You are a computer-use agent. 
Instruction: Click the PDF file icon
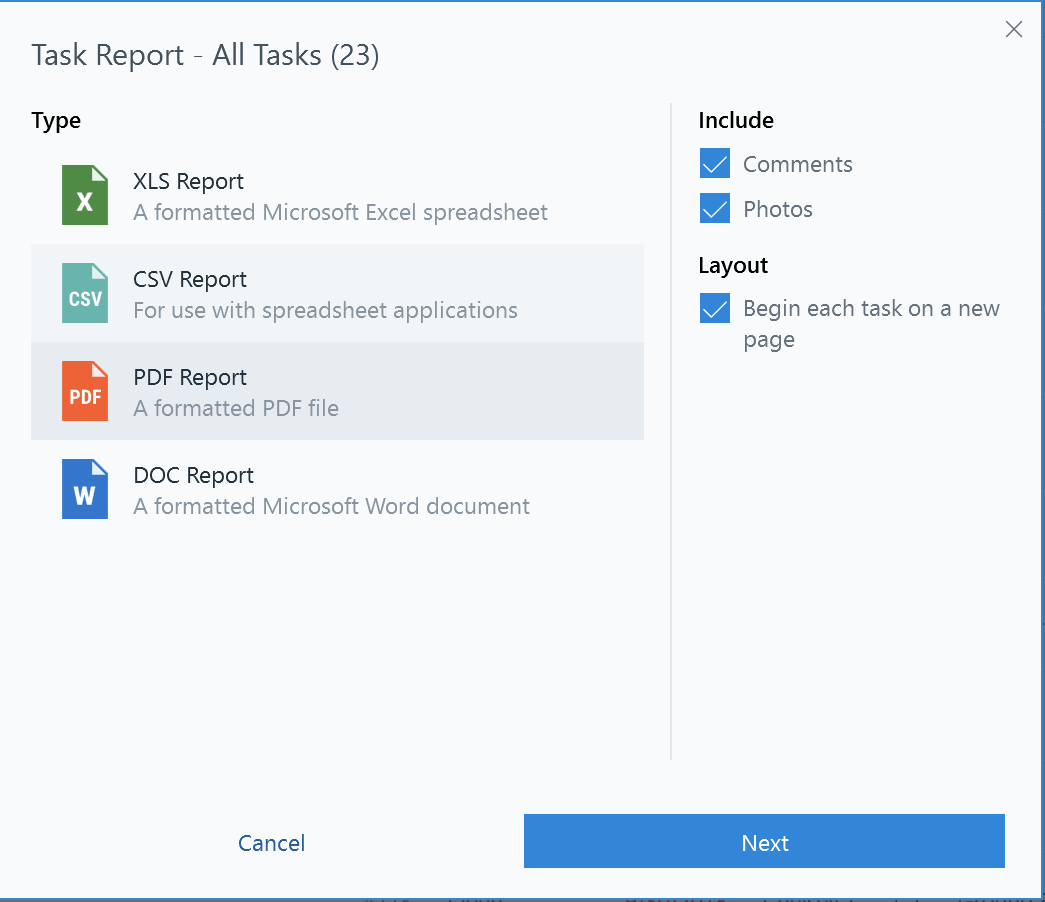coord(85,391)
